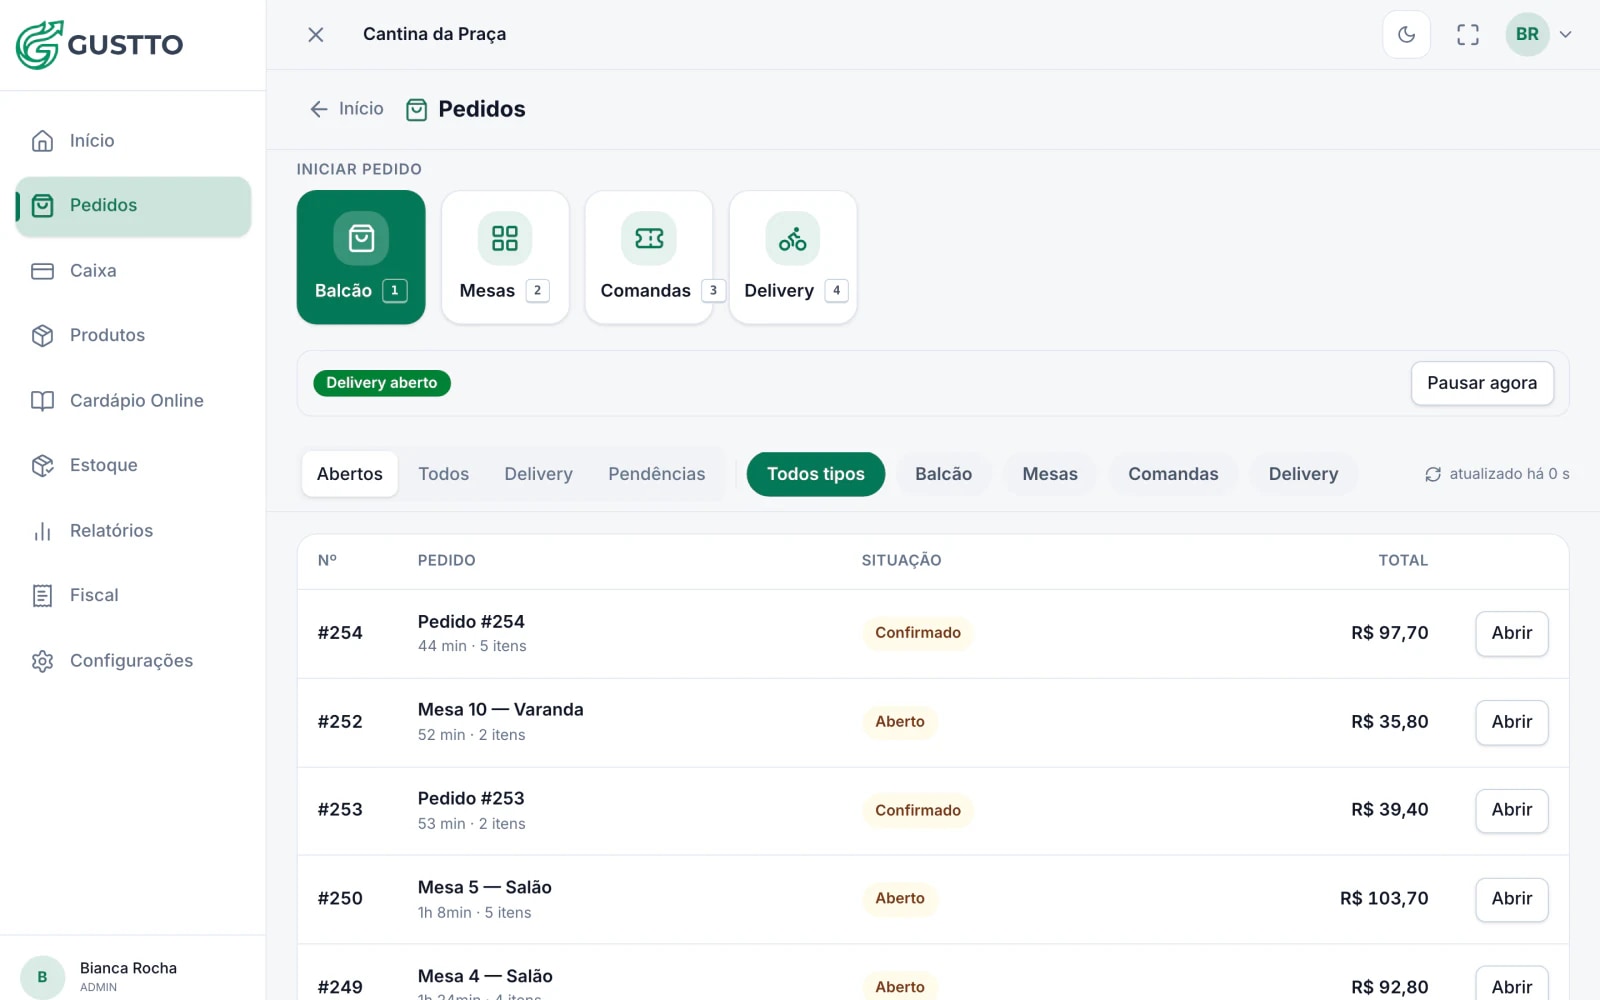Switch to the Todos tab
Image resolution: width=1600 pixels, height=1000 pixels.
point(443,474)
